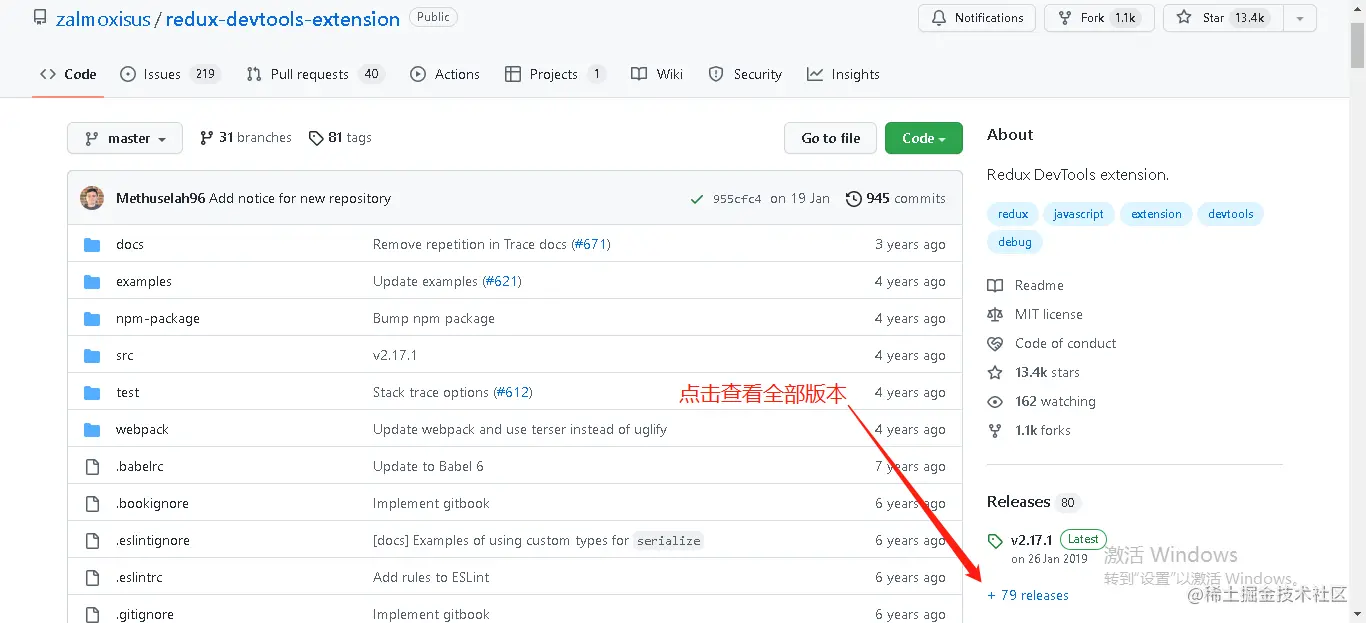Open the test folder
Screen dimensions: 1366x623
point(128,392)
